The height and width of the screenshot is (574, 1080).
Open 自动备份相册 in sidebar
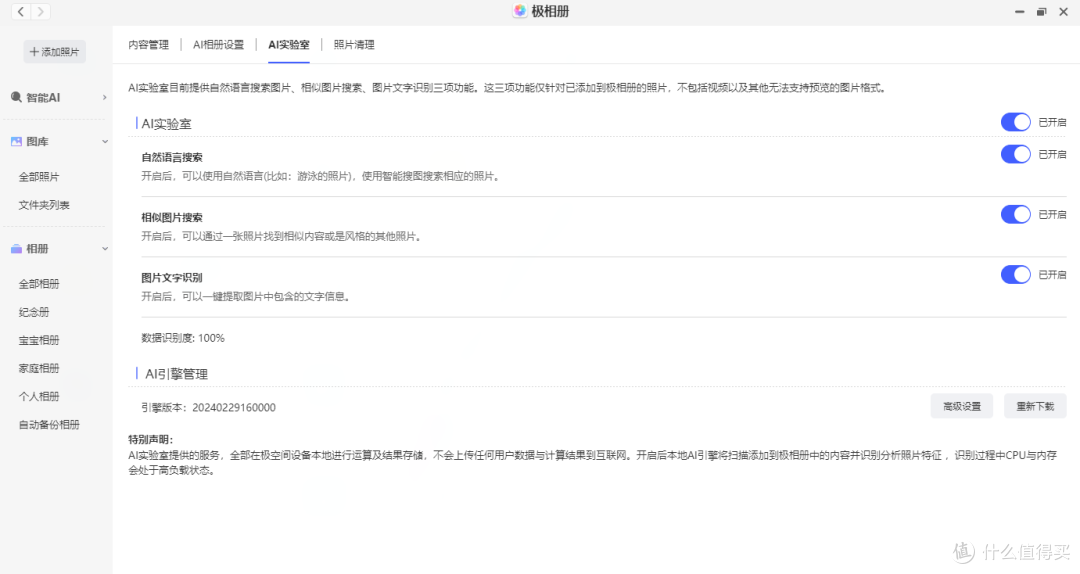click(49, 424)
